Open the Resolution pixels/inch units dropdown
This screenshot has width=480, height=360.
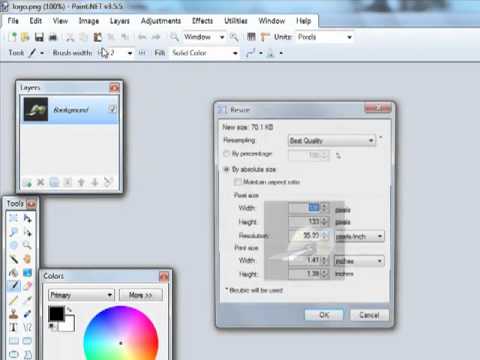[359, 236]
